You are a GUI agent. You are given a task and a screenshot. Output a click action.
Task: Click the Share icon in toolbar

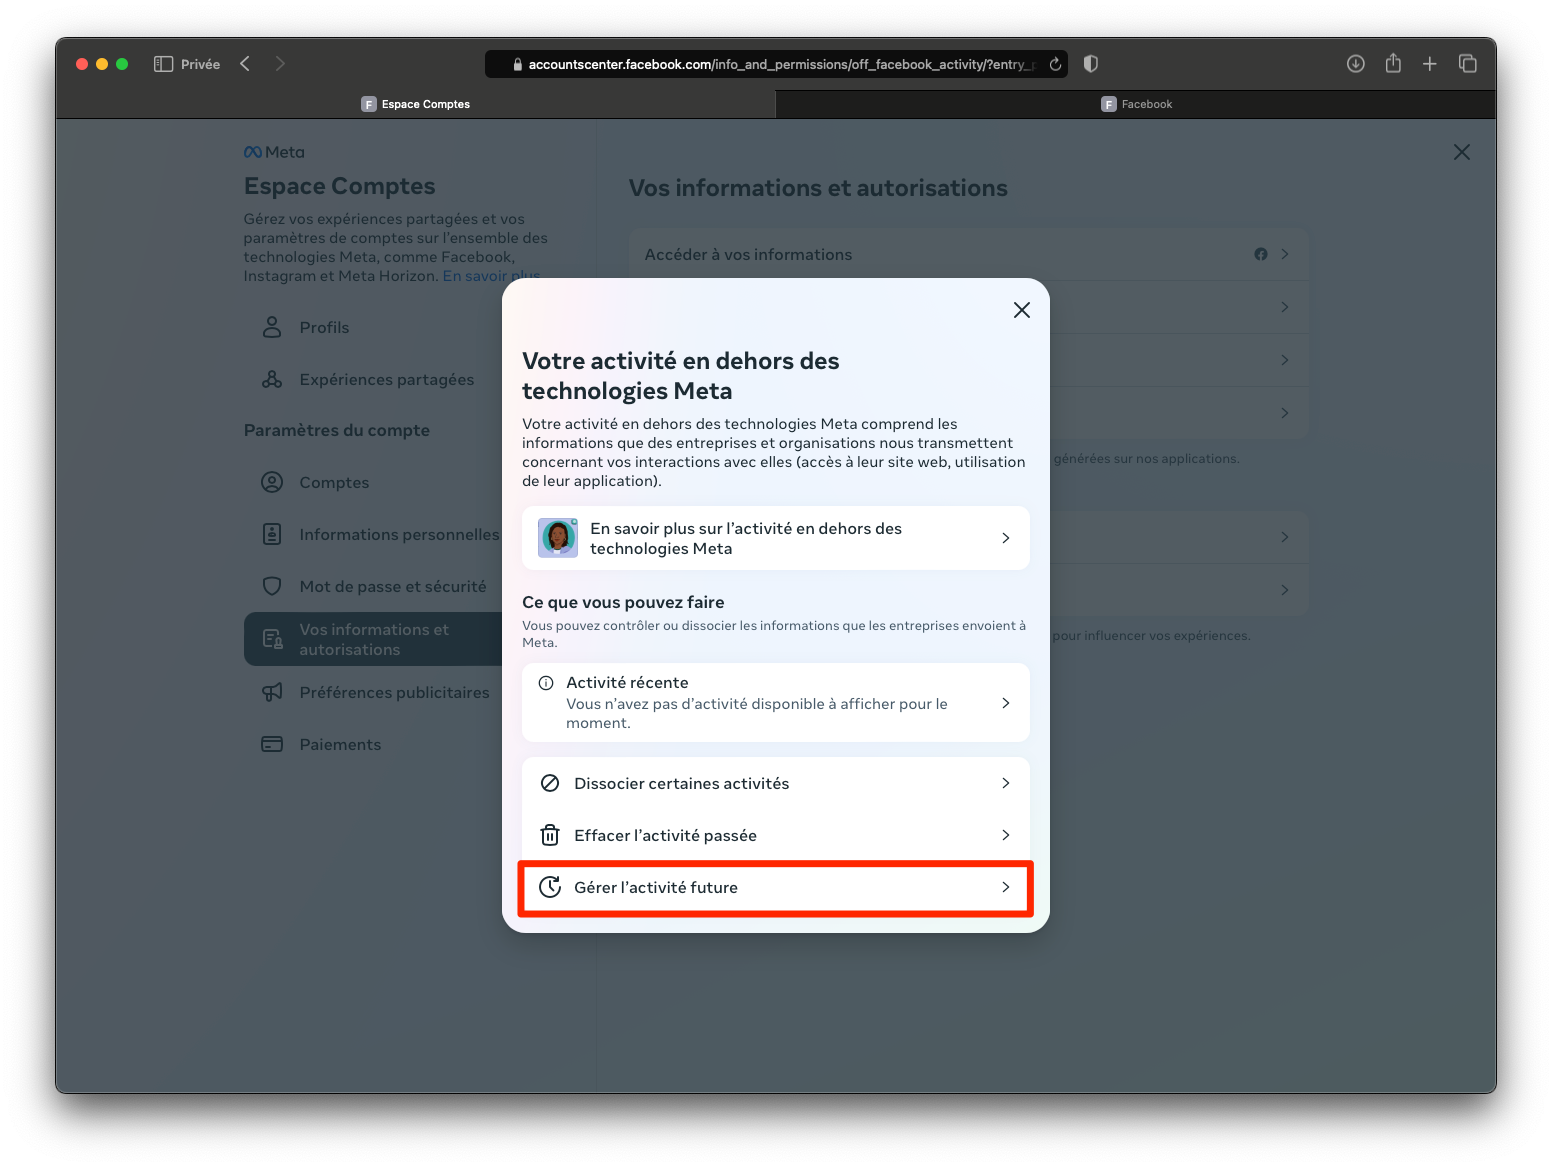(1393, 64)
